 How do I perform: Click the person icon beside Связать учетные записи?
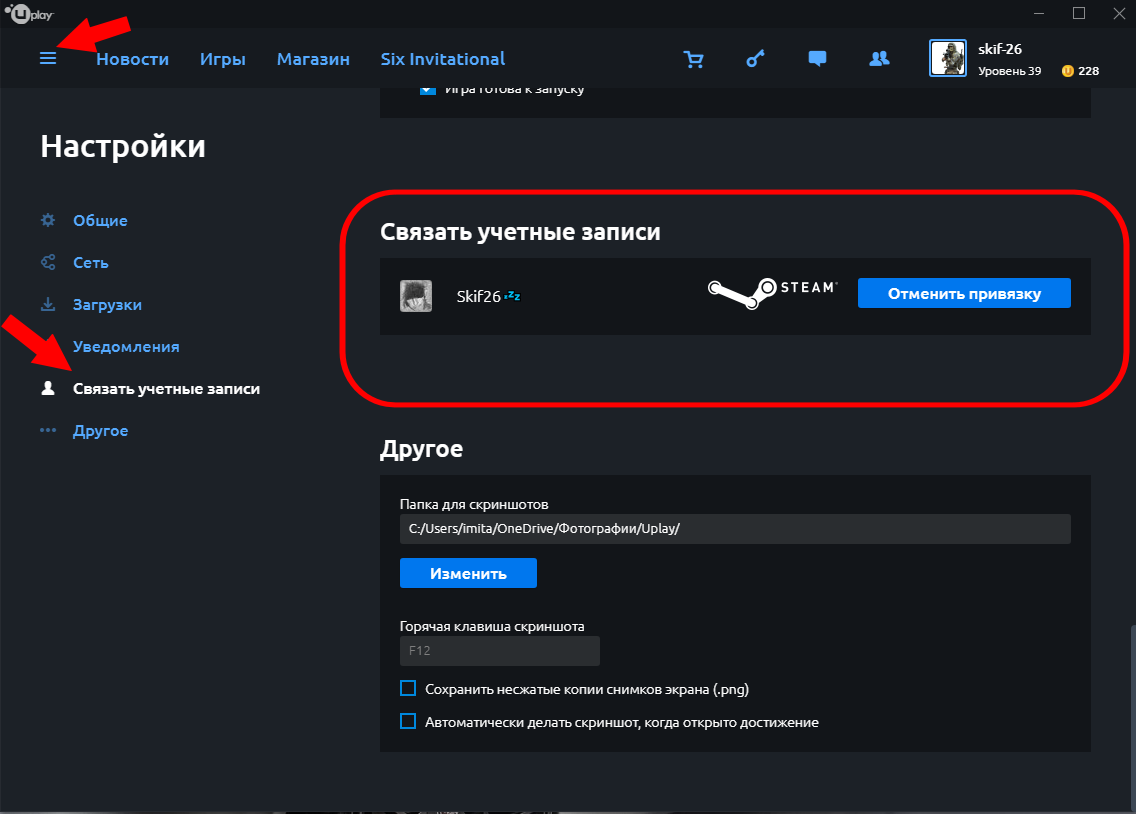[48, 388]
